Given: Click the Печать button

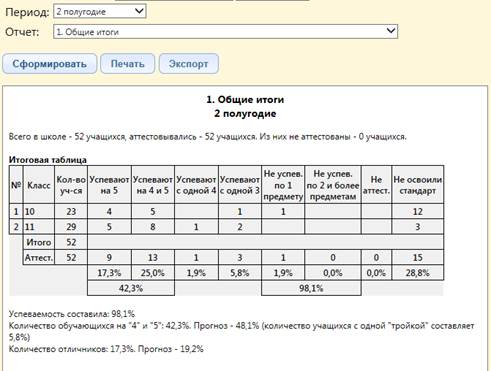Looking at the screenshot, I should [128, 64].
